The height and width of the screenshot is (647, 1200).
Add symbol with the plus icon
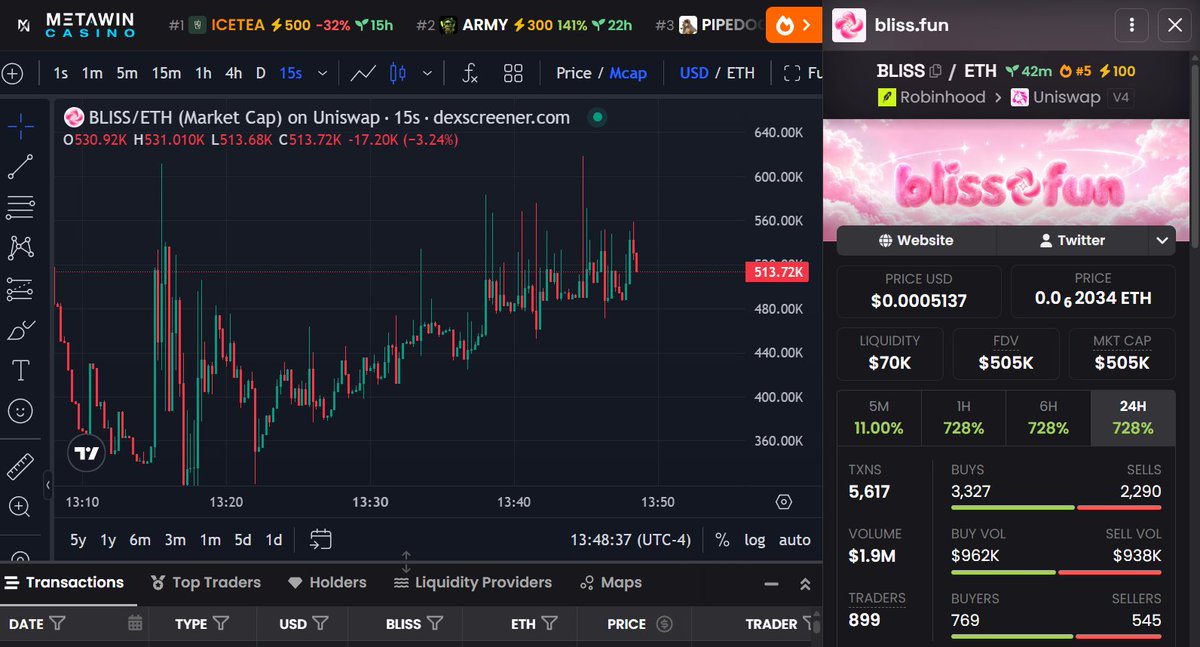(x=12, y=73)
